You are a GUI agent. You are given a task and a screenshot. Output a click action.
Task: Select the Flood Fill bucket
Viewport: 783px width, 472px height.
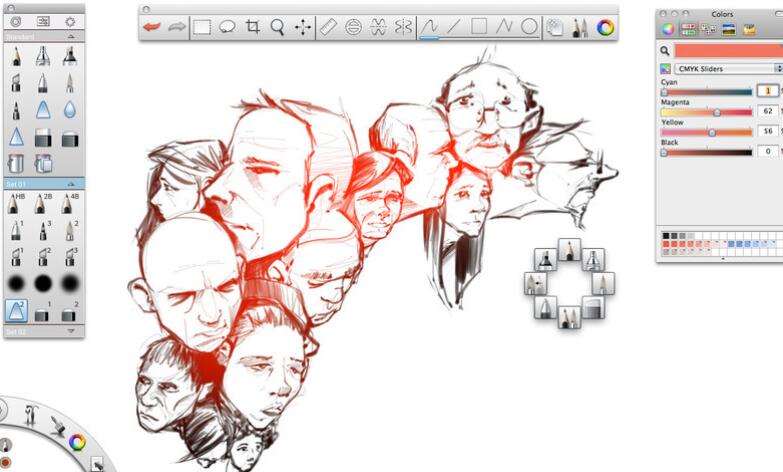[16, 164]
